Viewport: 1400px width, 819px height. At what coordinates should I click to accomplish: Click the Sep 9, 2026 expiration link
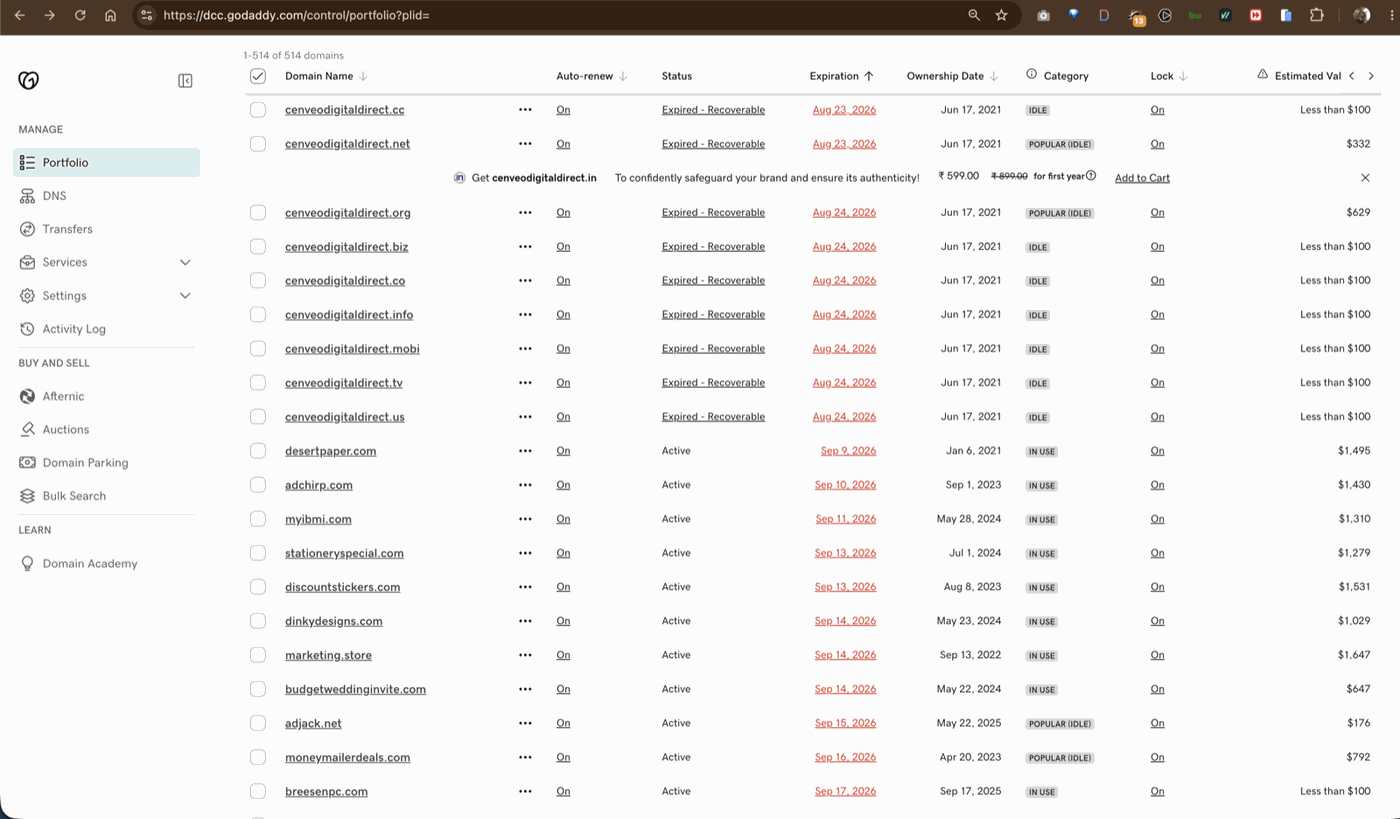848,451
